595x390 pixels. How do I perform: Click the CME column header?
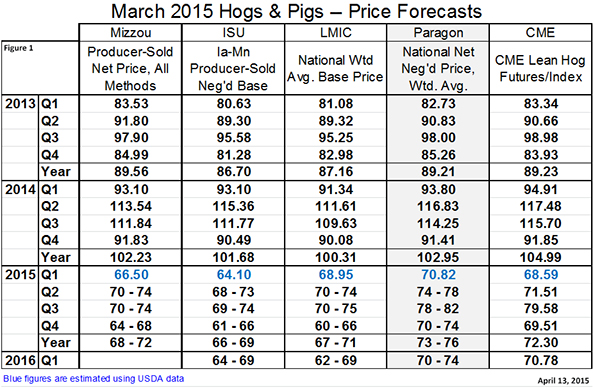coord(540,33)
